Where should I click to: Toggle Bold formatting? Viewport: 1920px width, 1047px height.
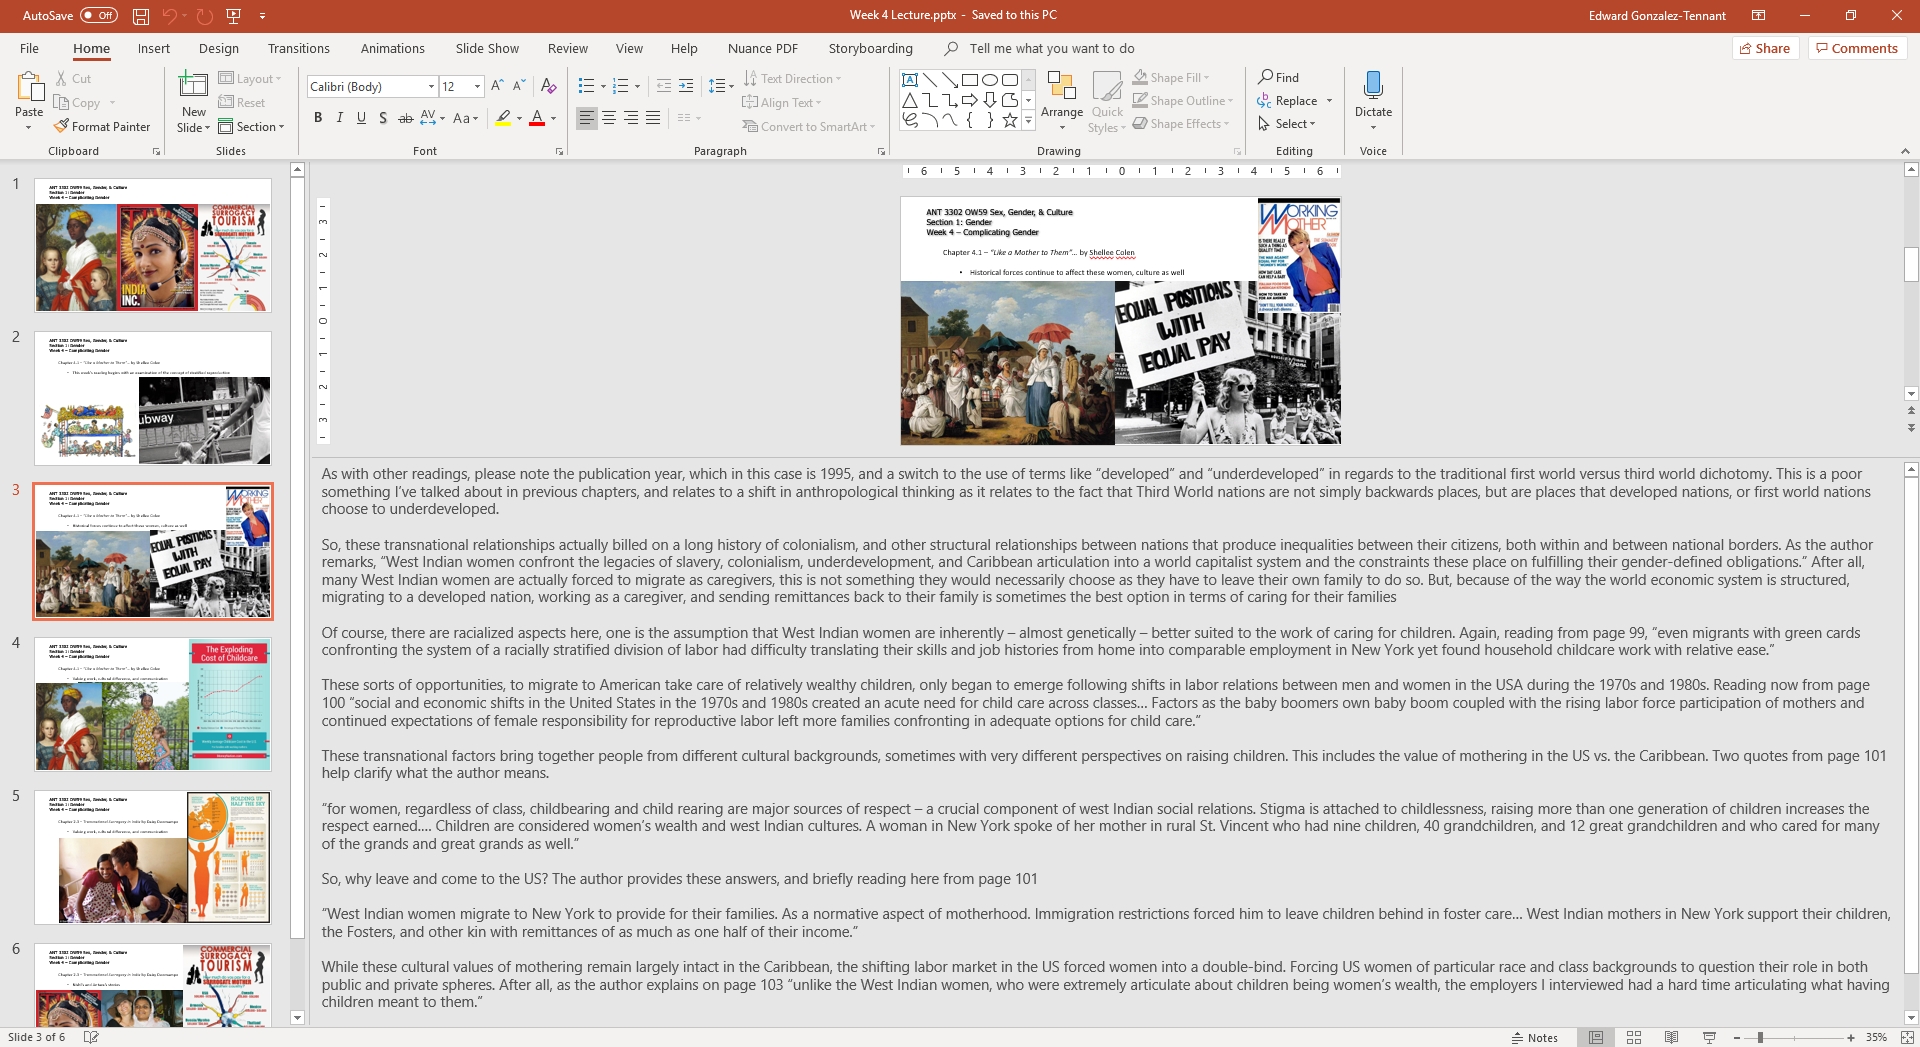click(x=318, y=118)
